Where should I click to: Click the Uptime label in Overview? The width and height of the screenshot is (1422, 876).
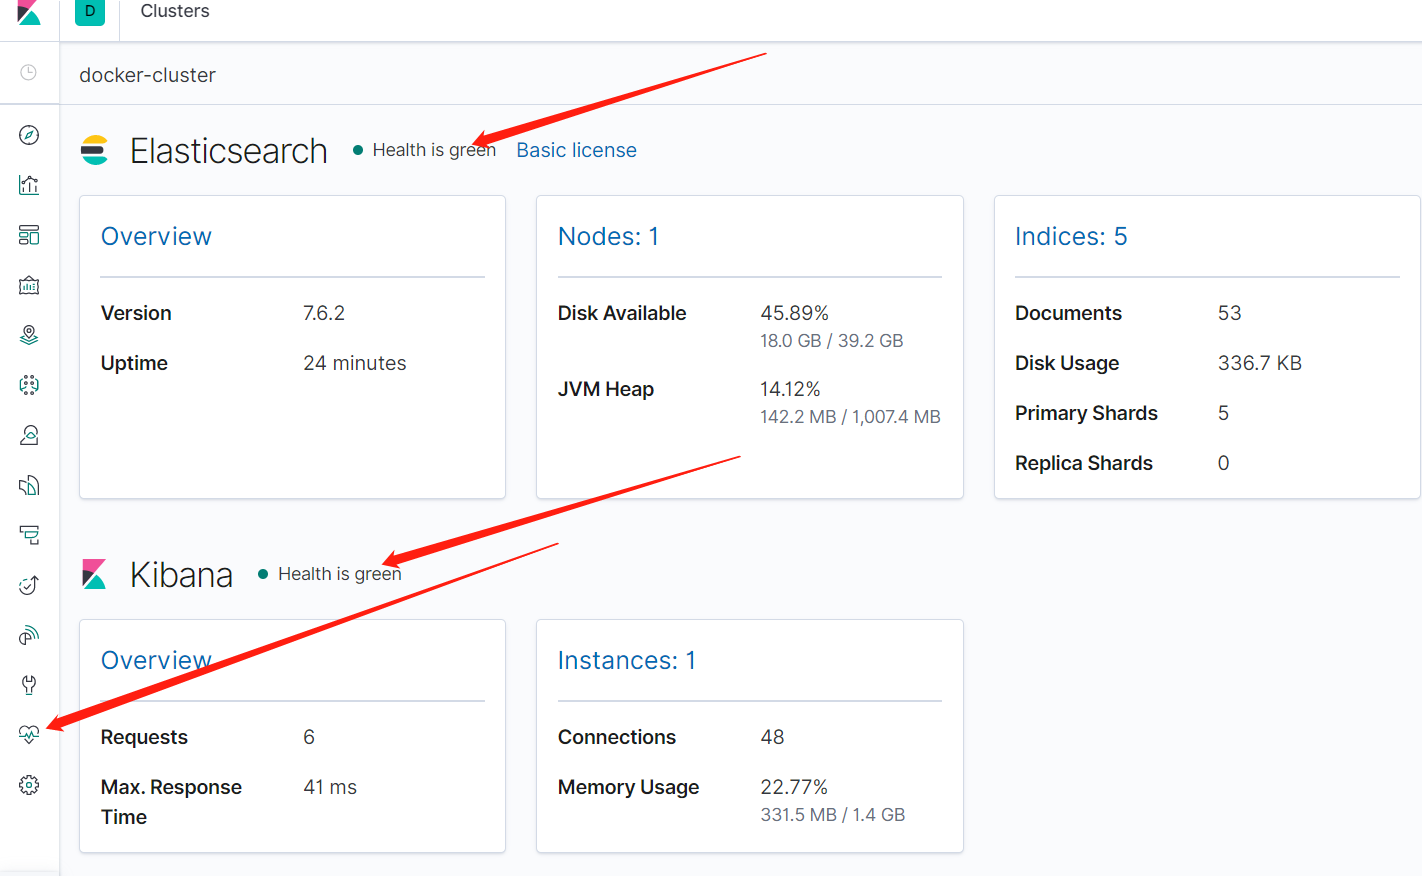point(134,363)
